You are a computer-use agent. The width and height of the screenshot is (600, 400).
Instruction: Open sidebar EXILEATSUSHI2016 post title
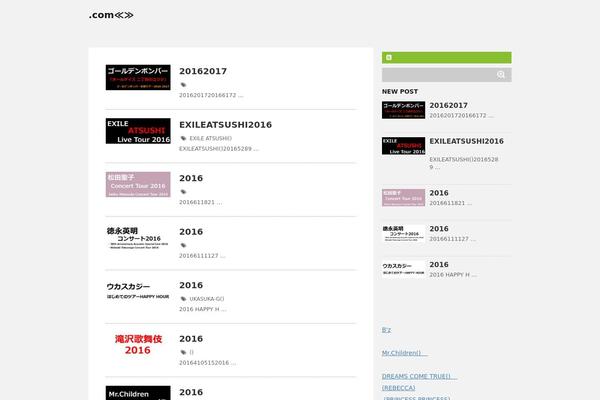(466, 141)
